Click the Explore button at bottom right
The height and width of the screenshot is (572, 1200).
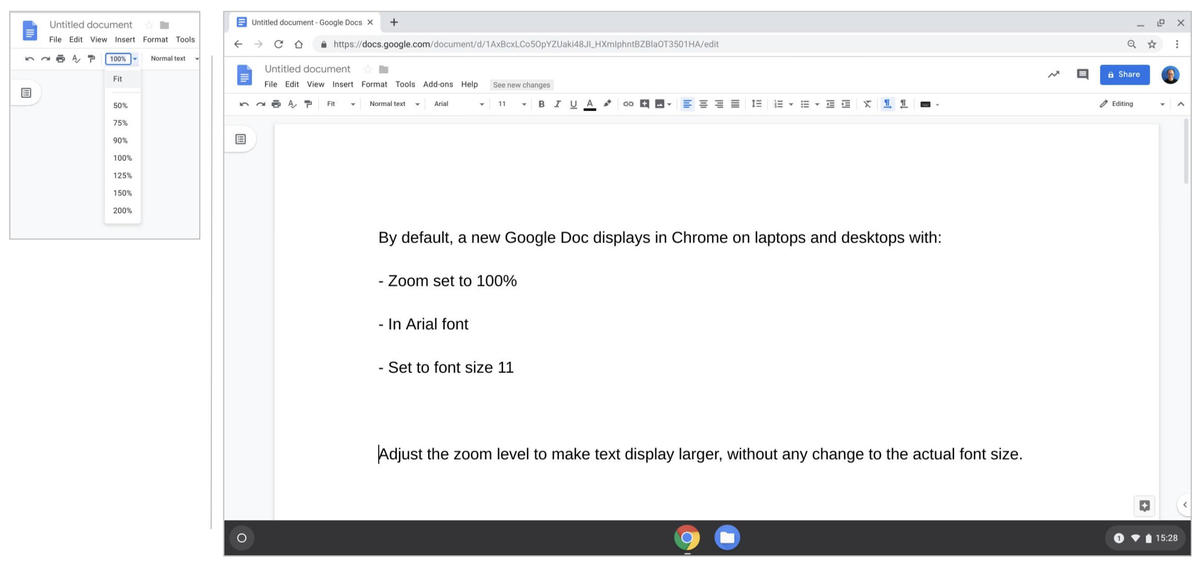click(x=1145, y=505)
